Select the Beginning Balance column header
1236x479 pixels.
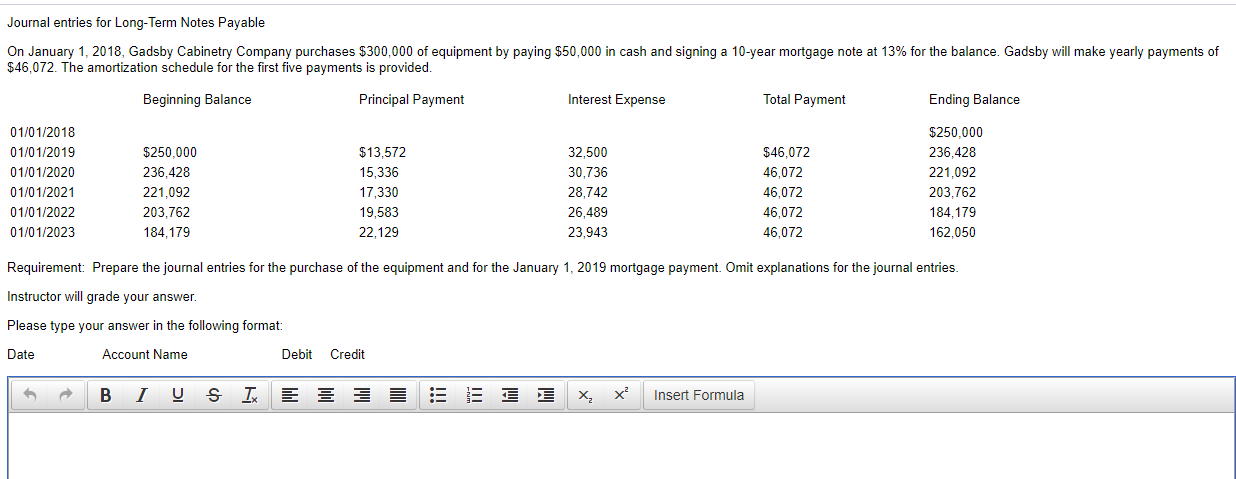pos(197,99)
